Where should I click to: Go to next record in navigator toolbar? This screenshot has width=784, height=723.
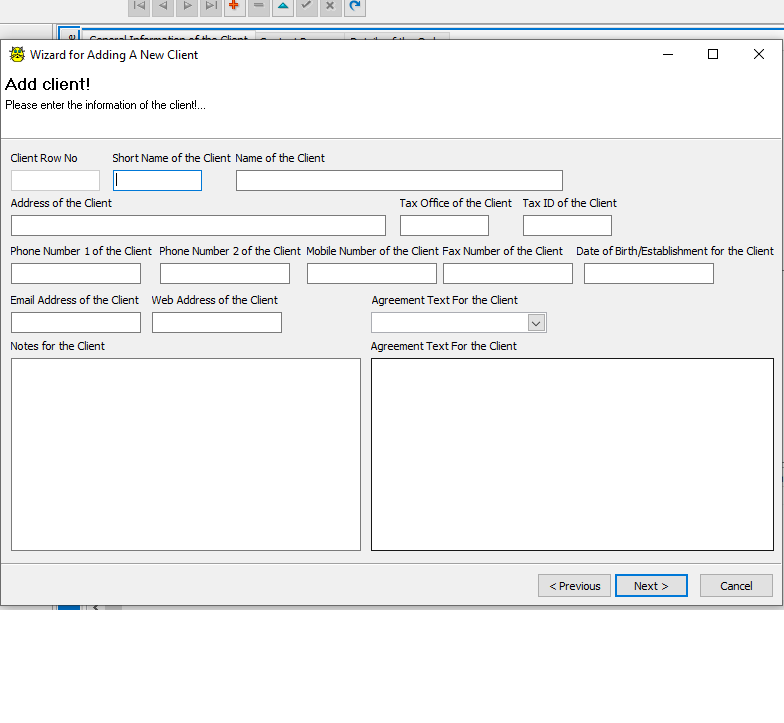(187, 7)
